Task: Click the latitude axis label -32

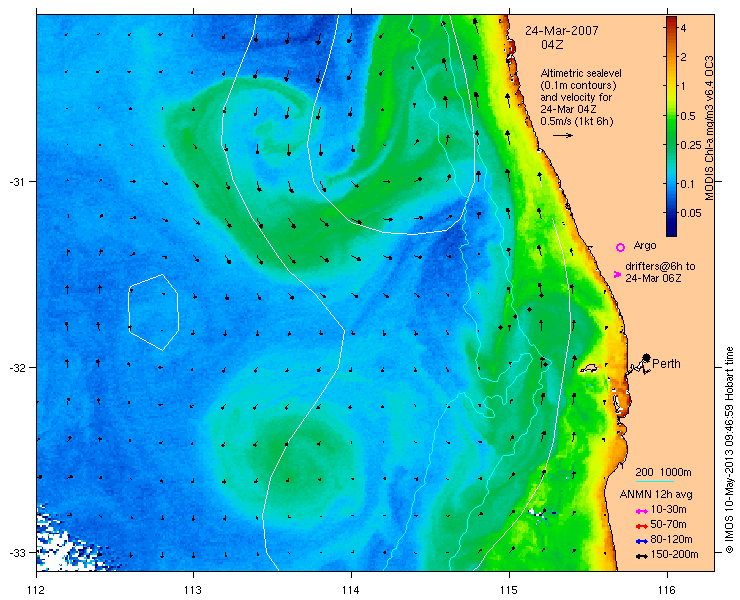Action: [16, 367]
